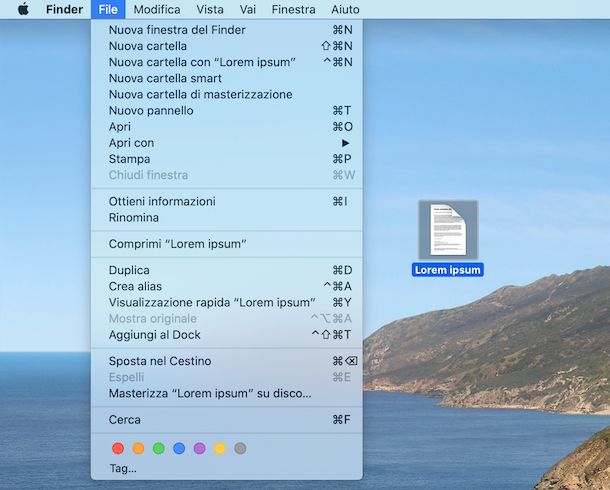Close the open File menu

tap(108, 9)
